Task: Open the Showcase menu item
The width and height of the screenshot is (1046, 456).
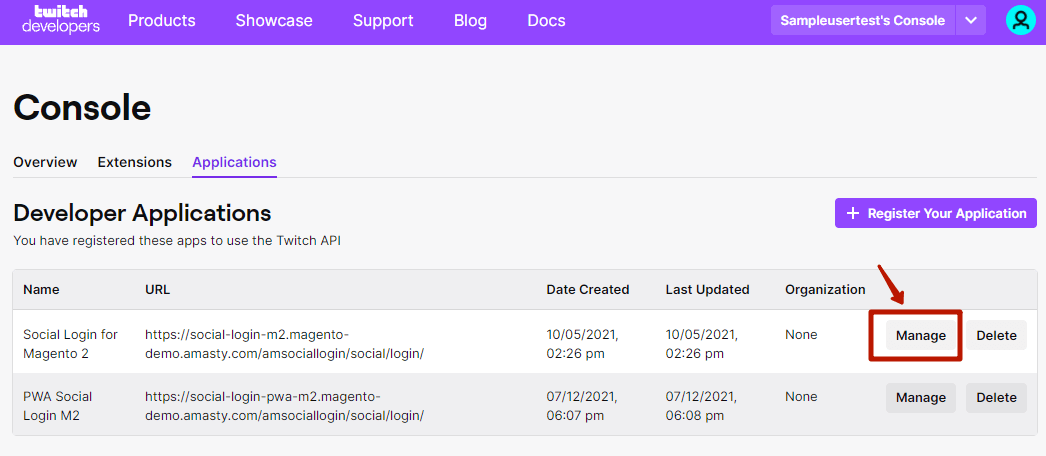Action: [274, 21]
